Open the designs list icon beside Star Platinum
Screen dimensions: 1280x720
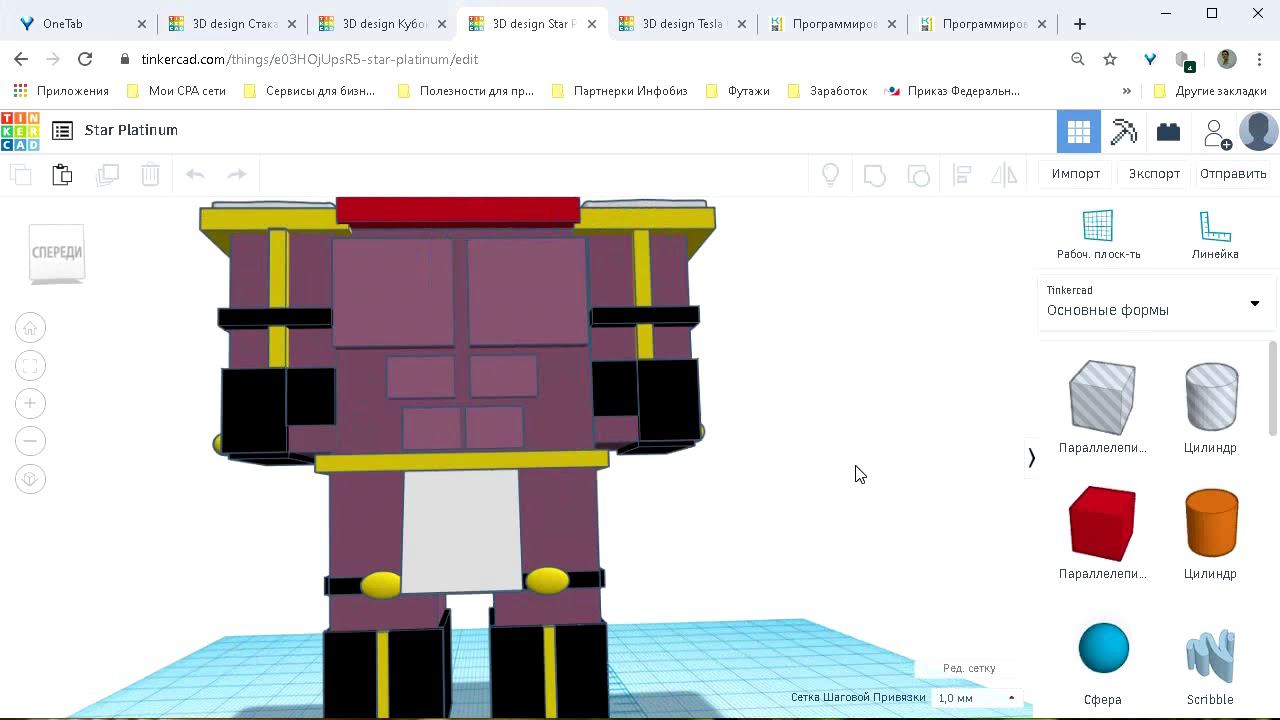62,130
